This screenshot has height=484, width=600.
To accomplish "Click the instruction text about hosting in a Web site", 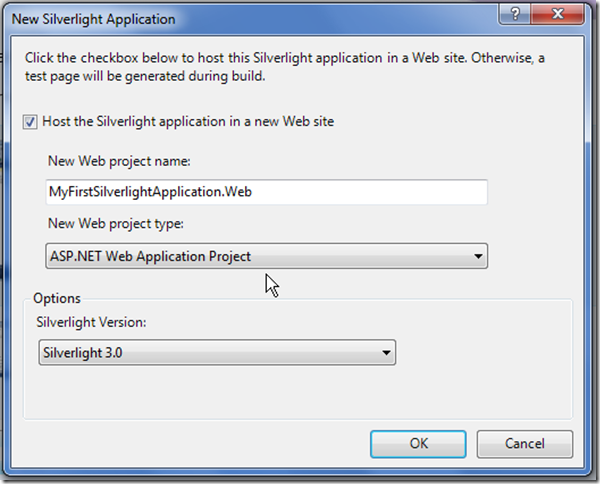I will click(x=285, y=67).
